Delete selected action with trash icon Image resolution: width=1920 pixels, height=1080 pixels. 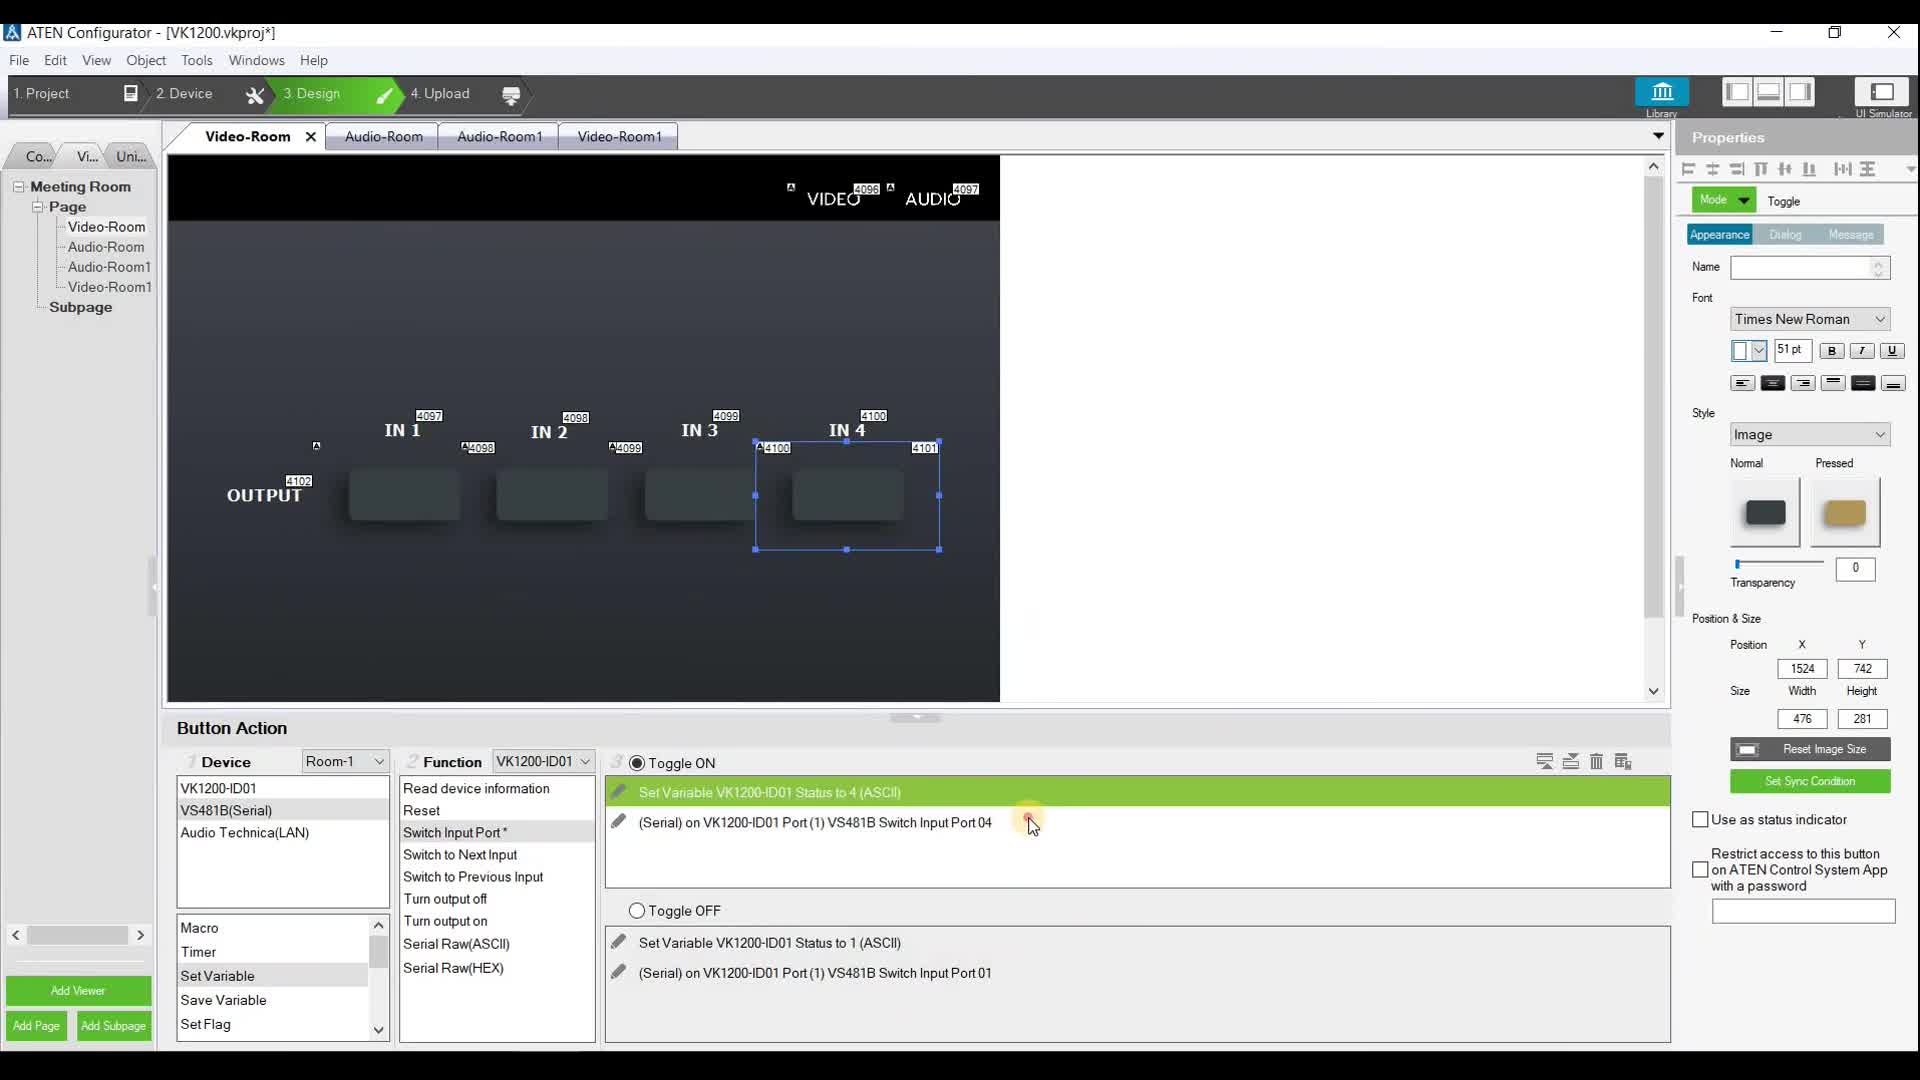coord(1596,762)
